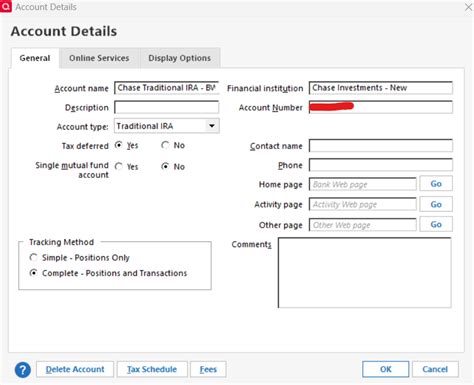Choose No for Single mutual fund account
This screenshot has width=474, height=385.
click(165, 166)
